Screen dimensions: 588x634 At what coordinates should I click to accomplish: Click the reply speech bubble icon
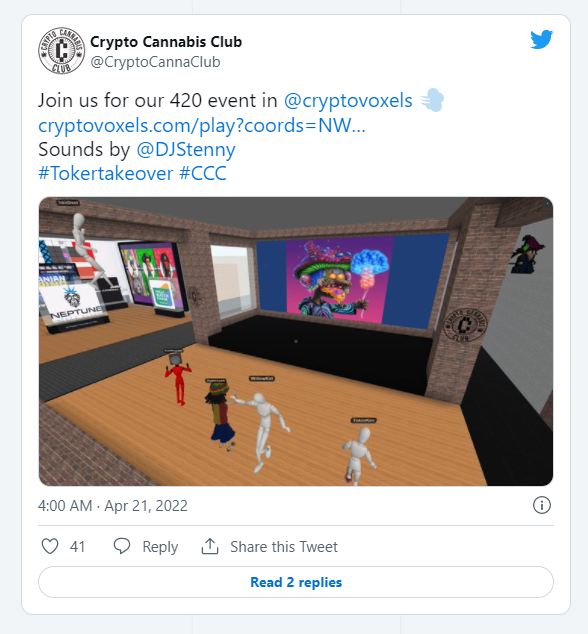(x=122, y=546)
